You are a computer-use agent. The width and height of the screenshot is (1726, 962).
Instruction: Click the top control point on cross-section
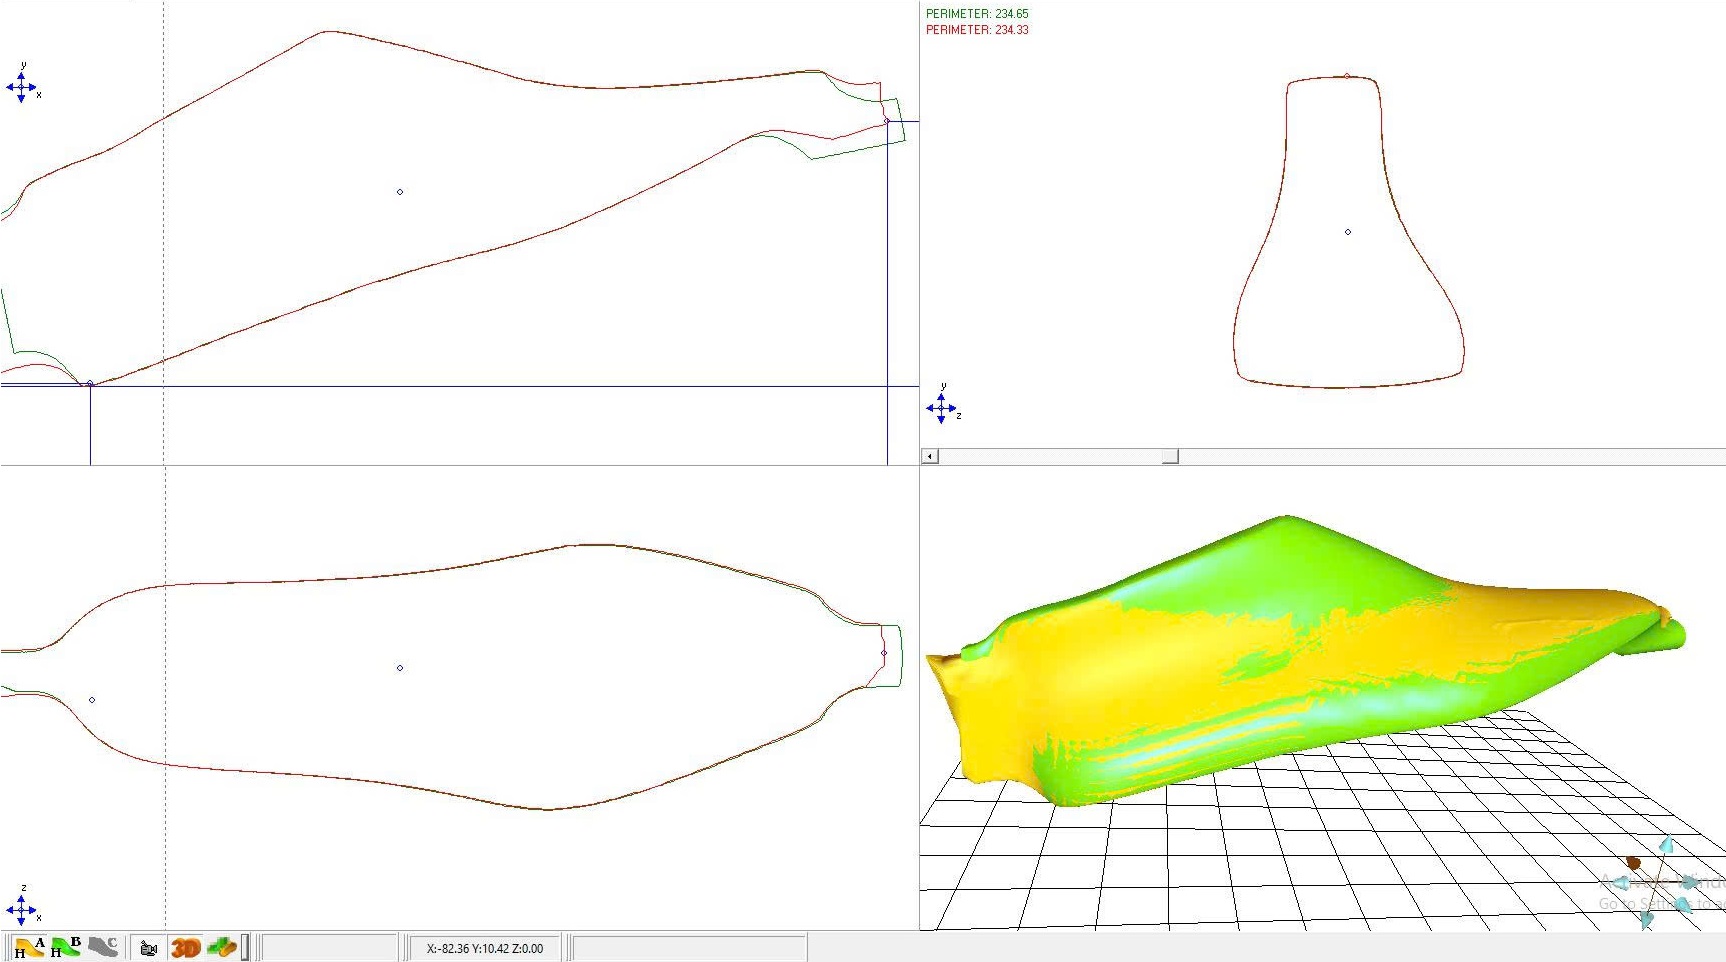tap(1347, 76)
